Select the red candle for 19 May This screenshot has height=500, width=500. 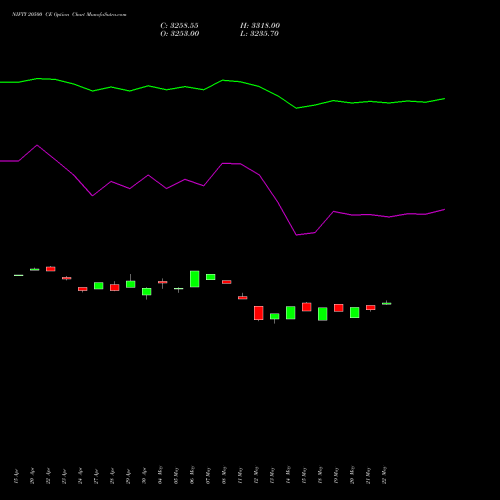pyautogui.click(x=339, y=308)
